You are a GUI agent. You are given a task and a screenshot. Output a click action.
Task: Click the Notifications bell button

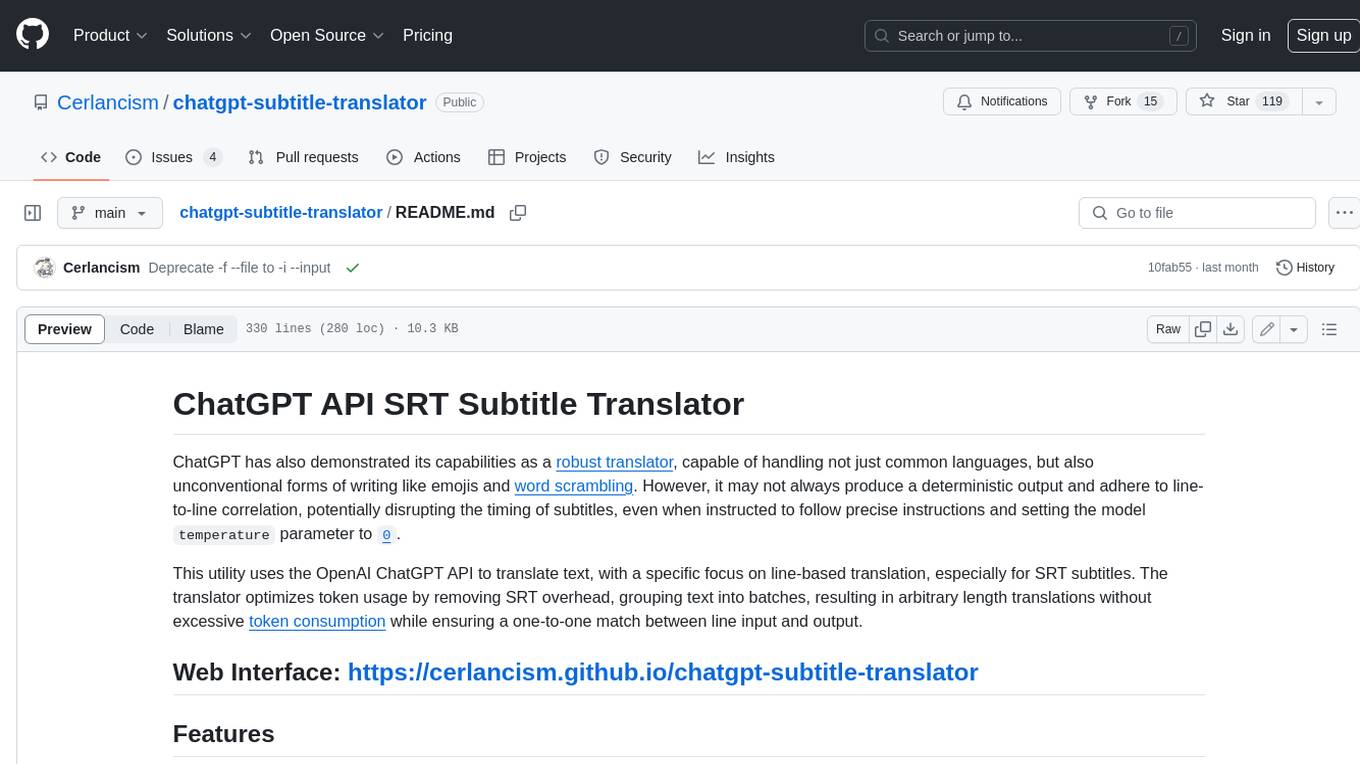click(x=1002, y=101)
